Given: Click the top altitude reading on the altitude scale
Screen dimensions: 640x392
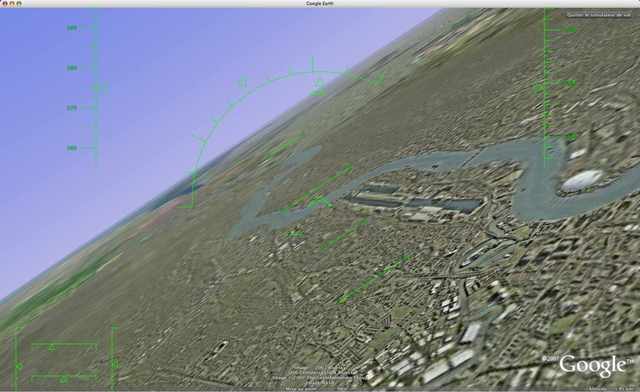Looking at the screenshot, I should [x=570, y=30].
